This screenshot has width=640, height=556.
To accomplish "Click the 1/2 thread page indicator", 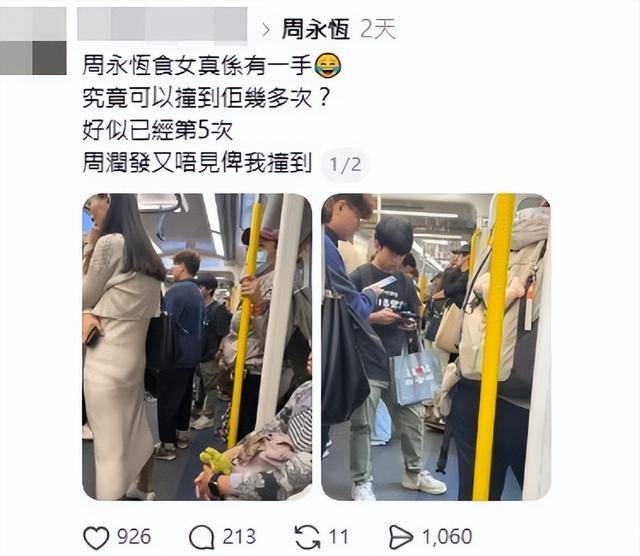I will pyautogui.click(x=345, y=165).
